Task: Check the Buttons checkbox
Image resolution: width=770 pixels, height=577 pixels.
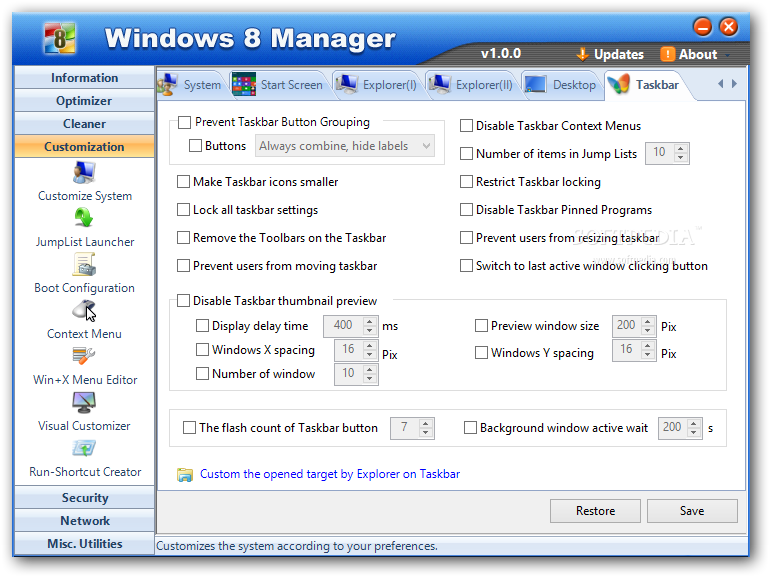Action: (x=195, y=146)
